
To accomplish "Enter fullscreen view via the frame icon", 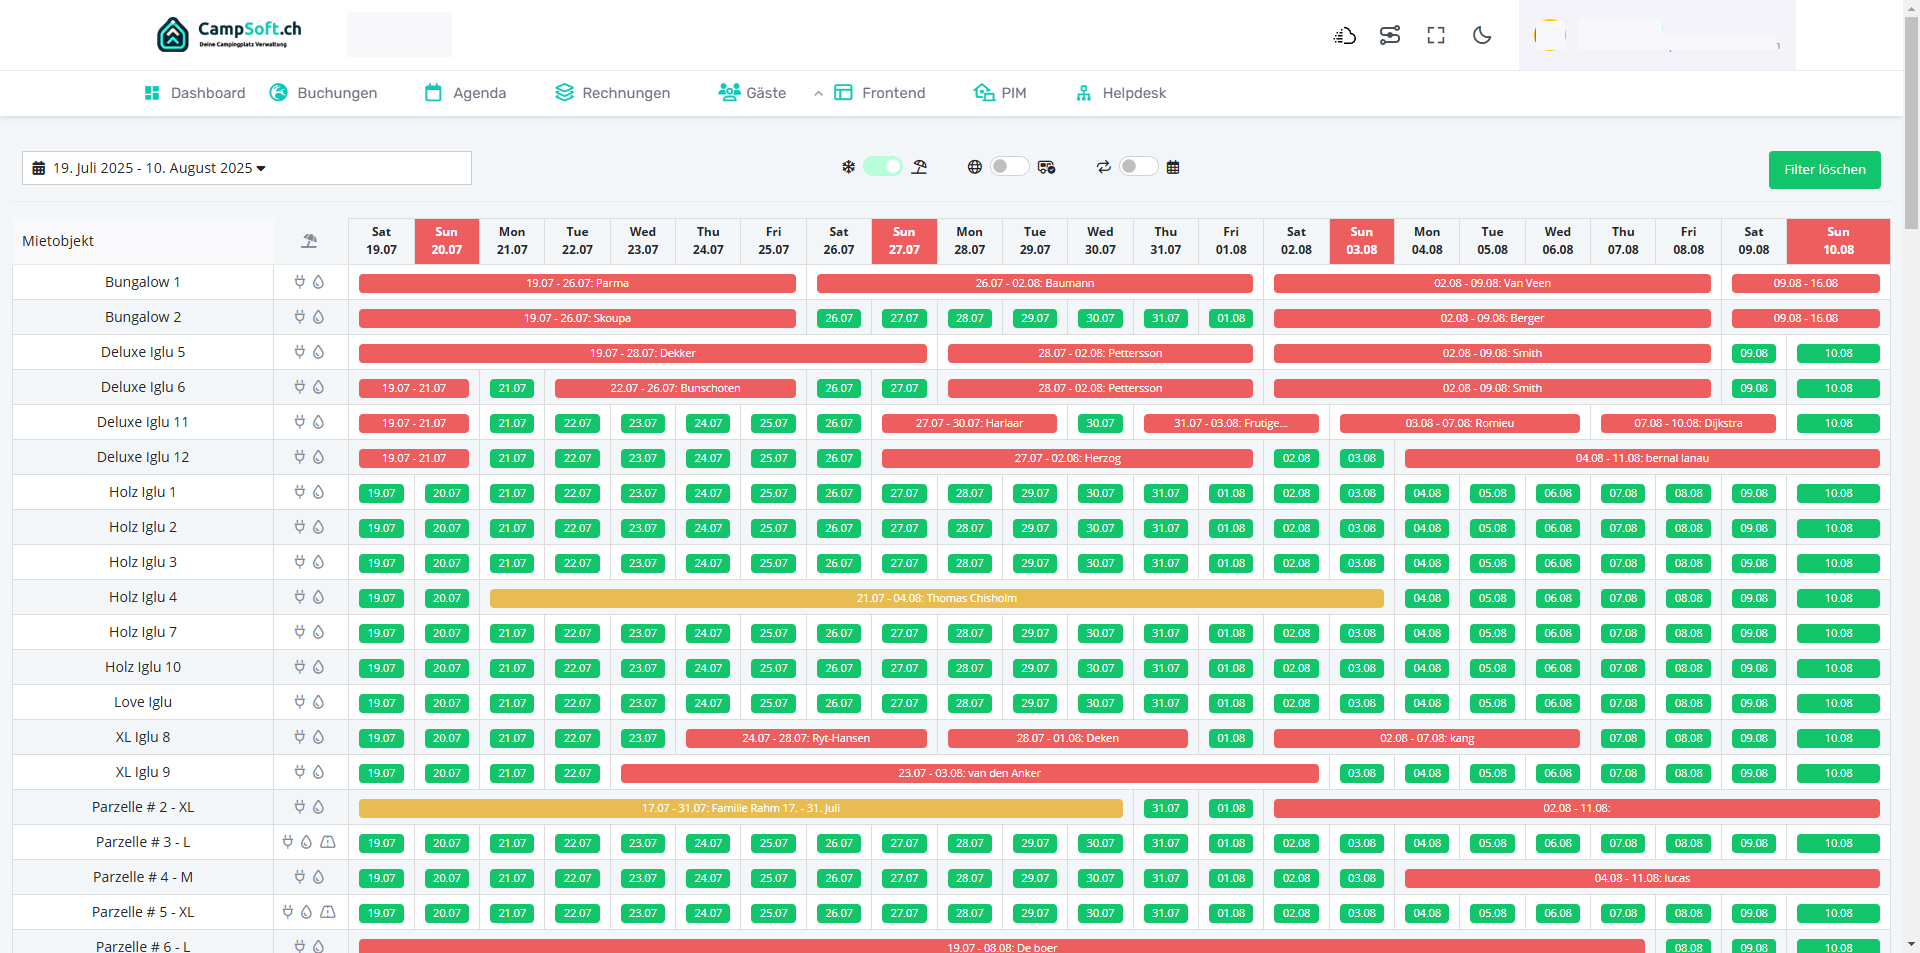I will (1435, 35).
